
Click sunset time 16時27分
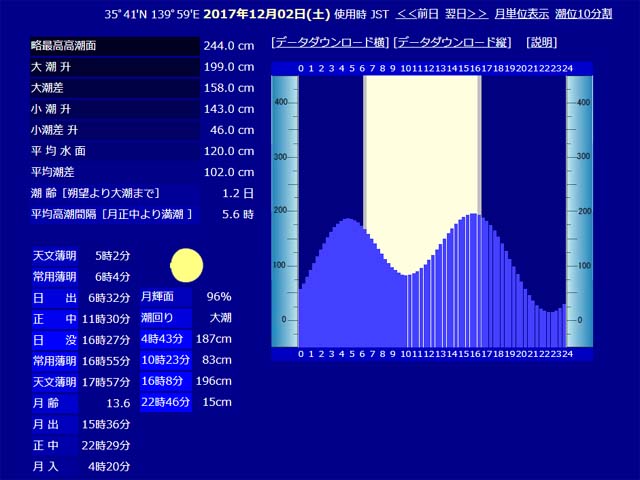(106, 340)
